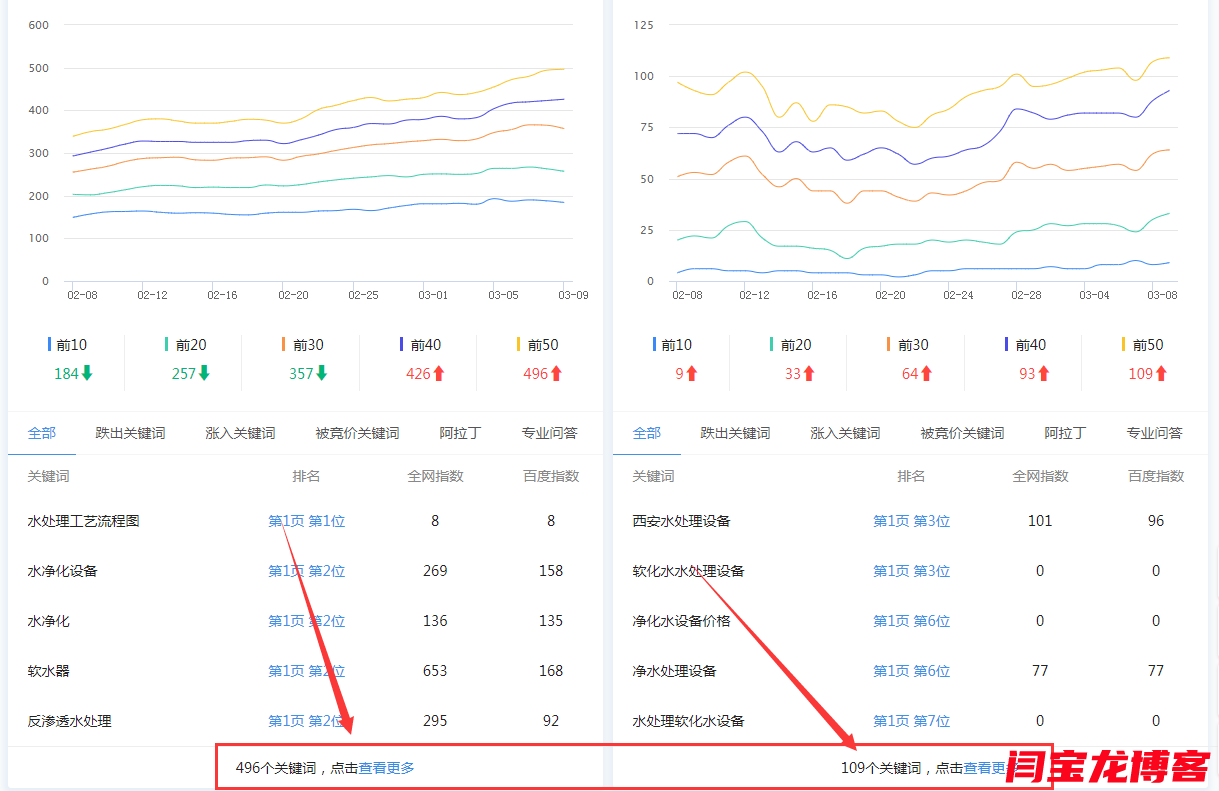
Task: Click yellow 前50 legend marker in right panel
Action: point(1124,345)
